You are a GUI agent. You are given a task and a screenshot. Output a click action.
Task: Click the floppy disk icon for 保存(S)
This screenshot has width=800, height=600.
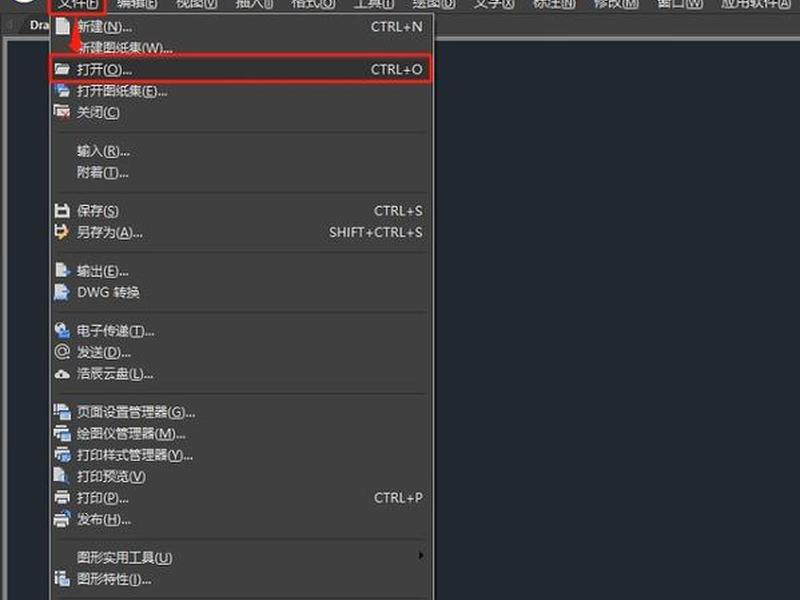[x=62, y=211]
